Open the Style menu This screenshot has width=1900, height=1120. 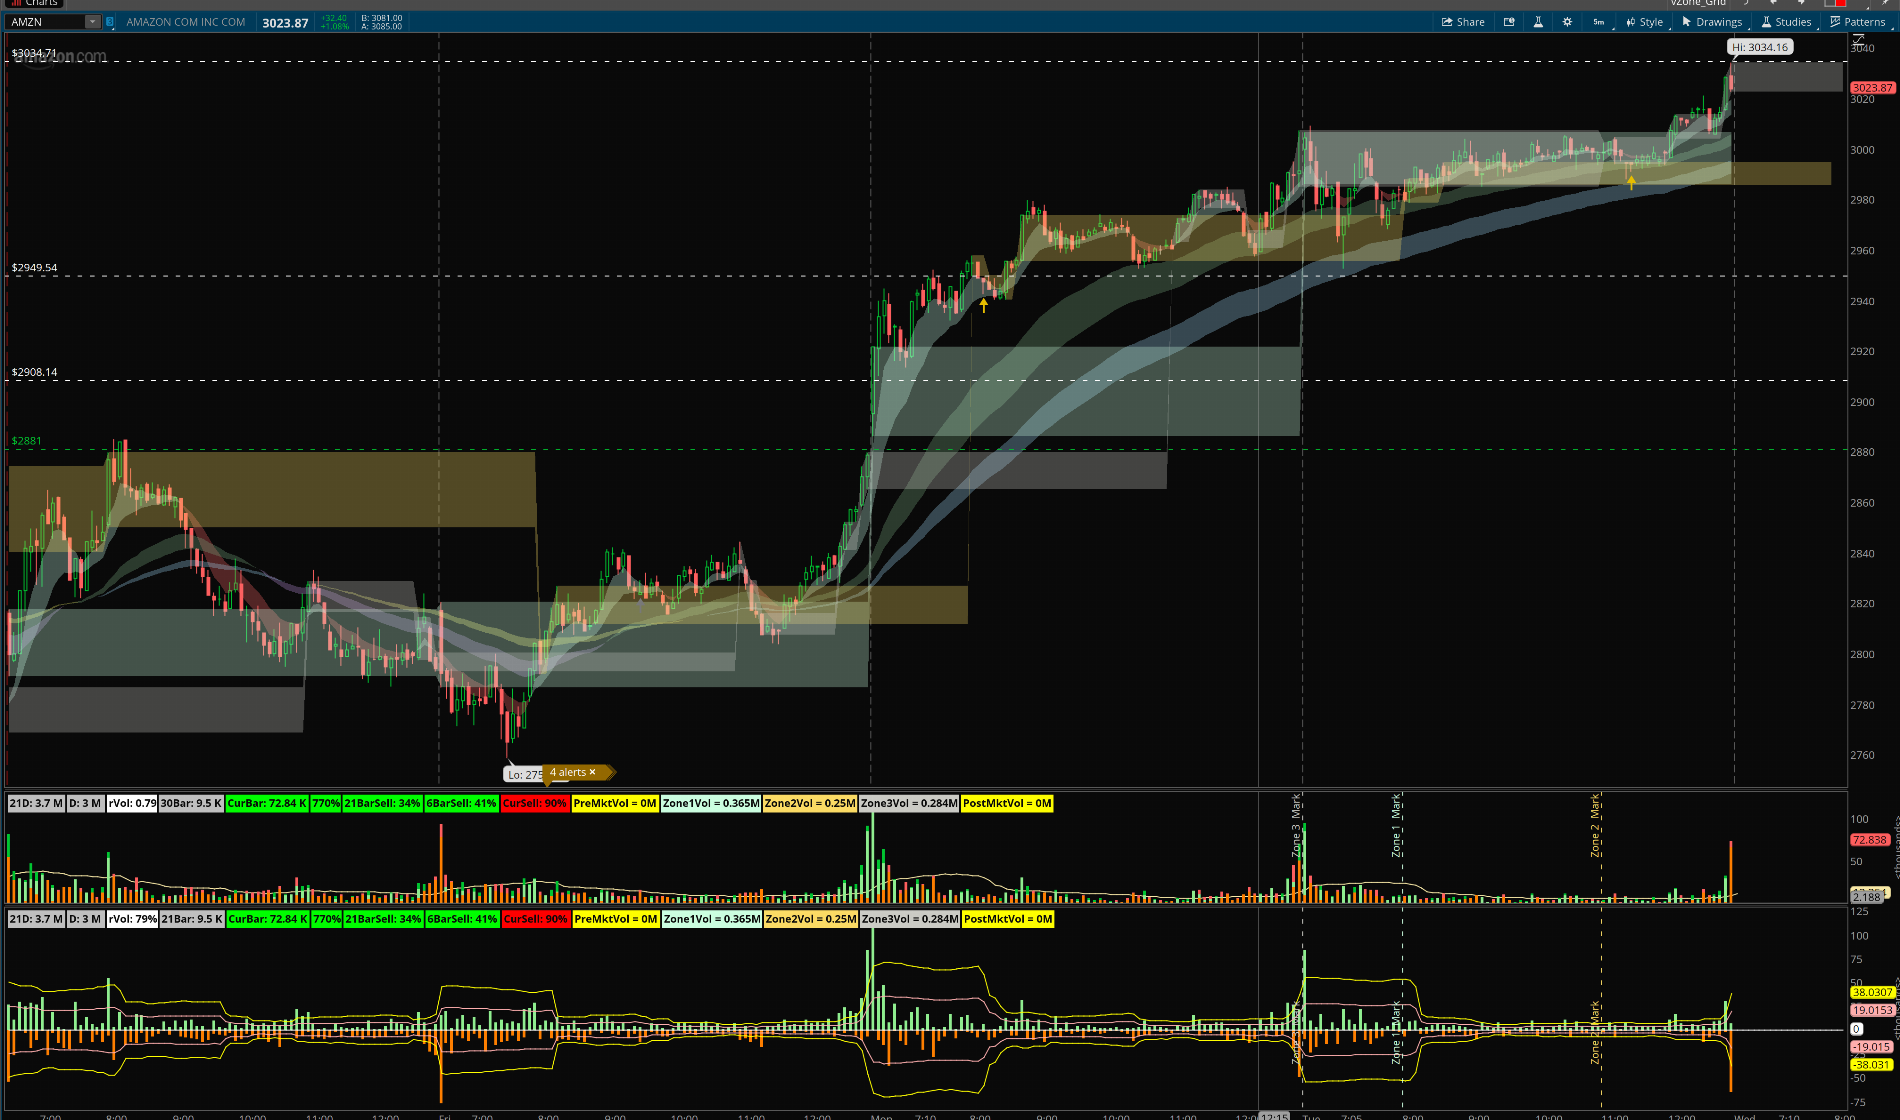click(x=1644, y=22)
